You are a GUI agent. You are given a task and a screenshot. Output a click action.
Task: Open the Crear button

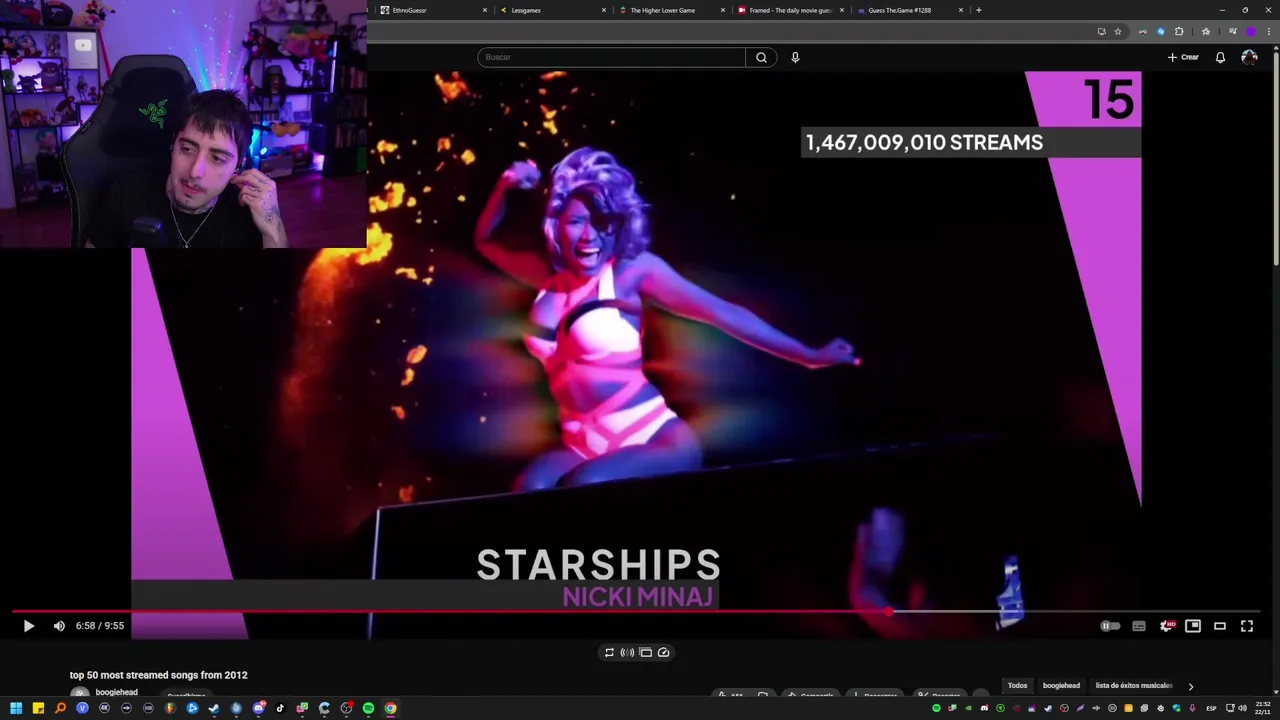click(x=1183, y=57)
